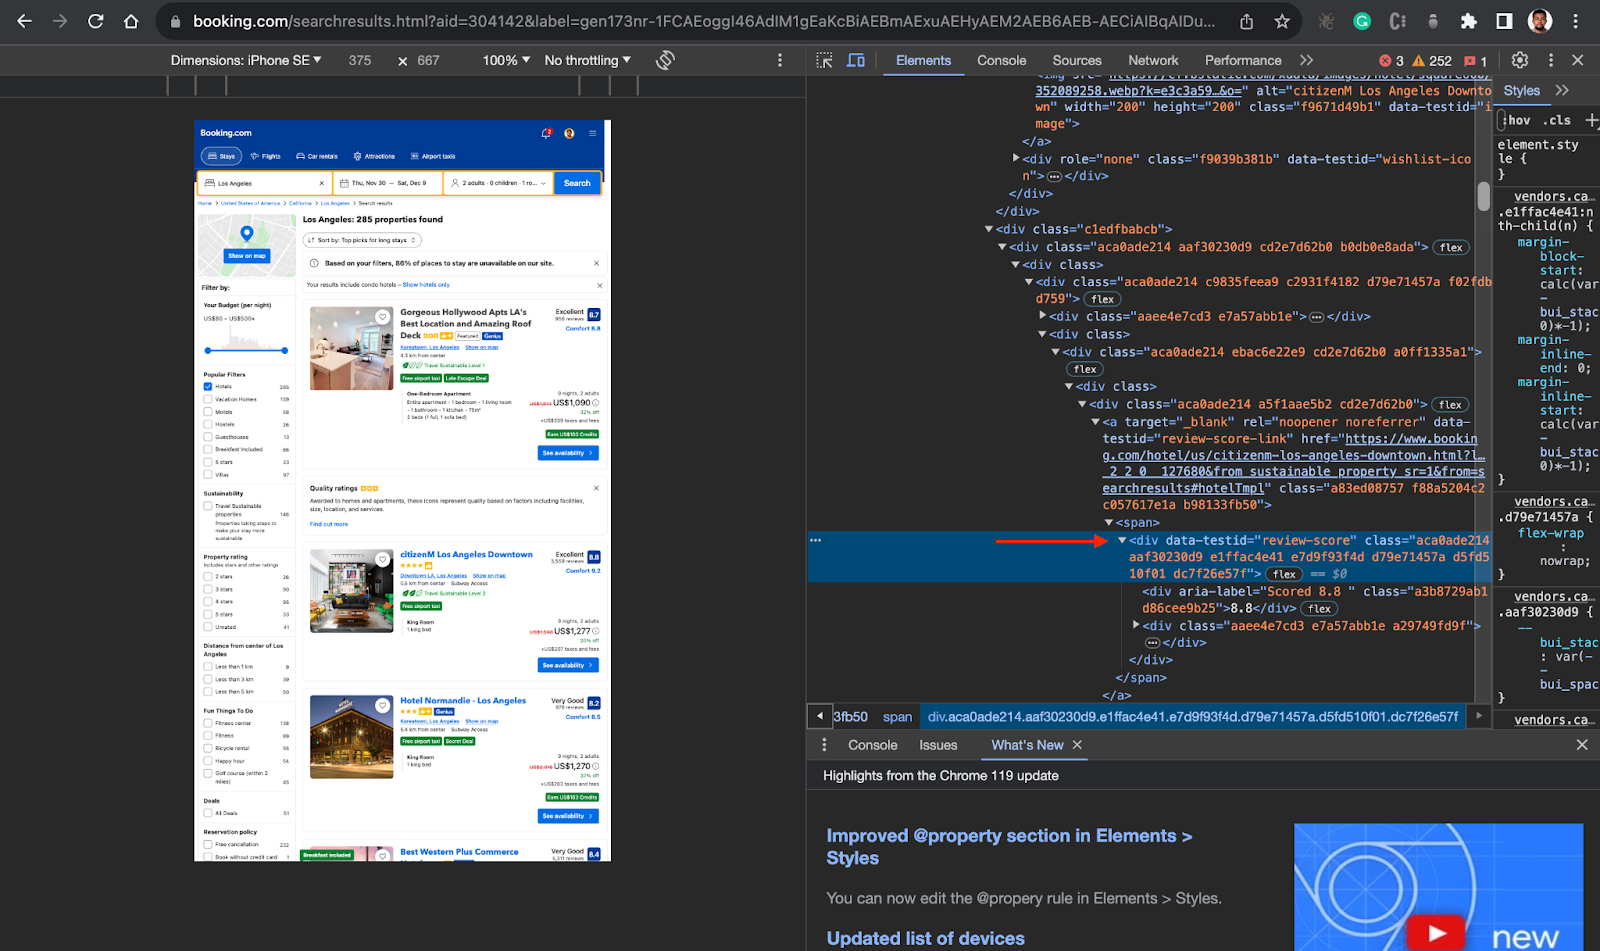
Task: Open the browser home page
Action: tap(131, 20)
